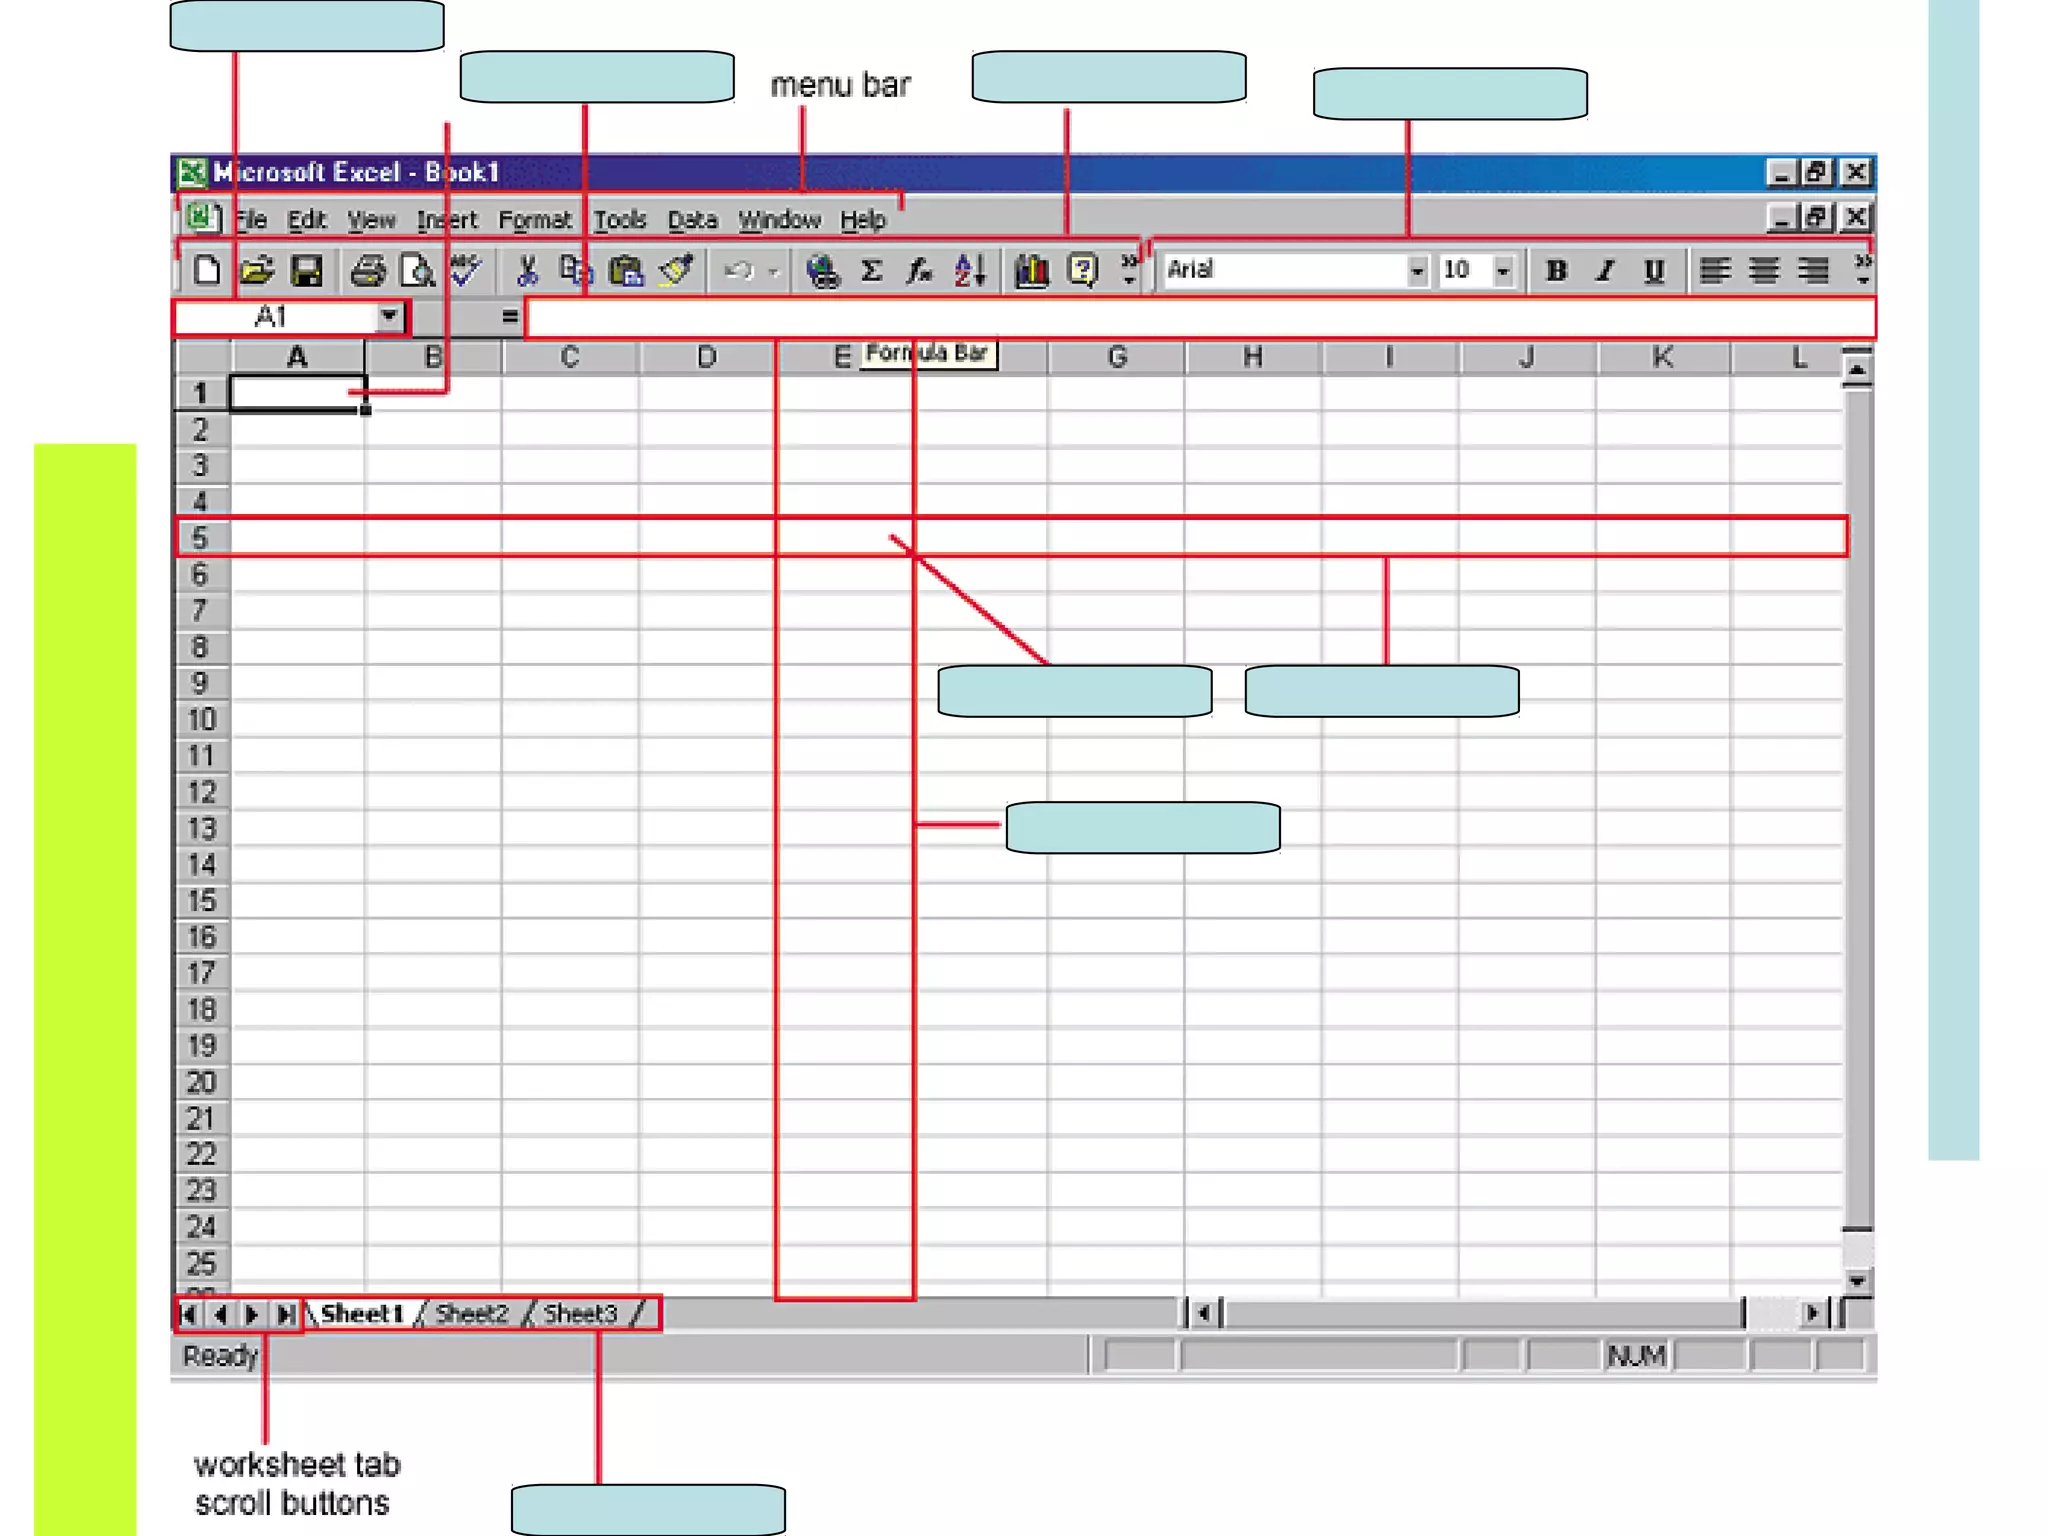The image size is (2048, 1536).
Task: Expand the Name Box A1 dropdown
Action: click(389, 316)
